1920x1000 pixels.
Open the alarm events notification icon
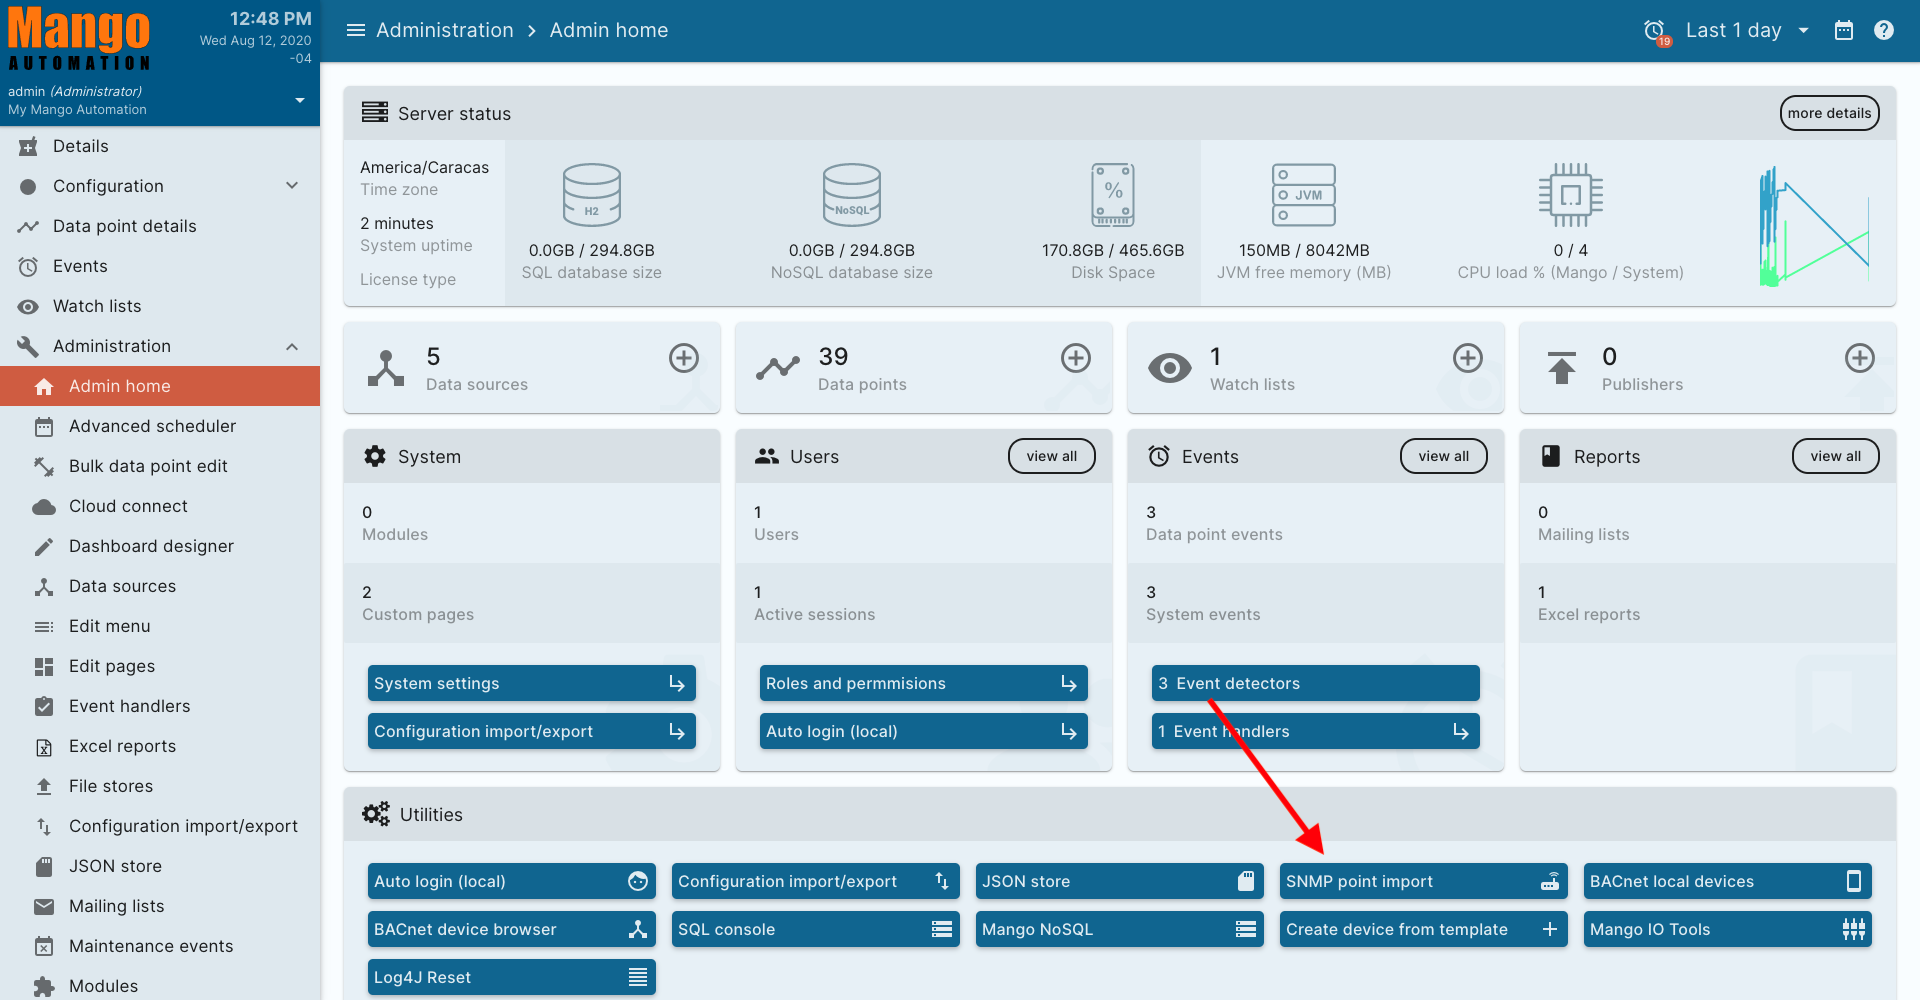coord(1656,31)
